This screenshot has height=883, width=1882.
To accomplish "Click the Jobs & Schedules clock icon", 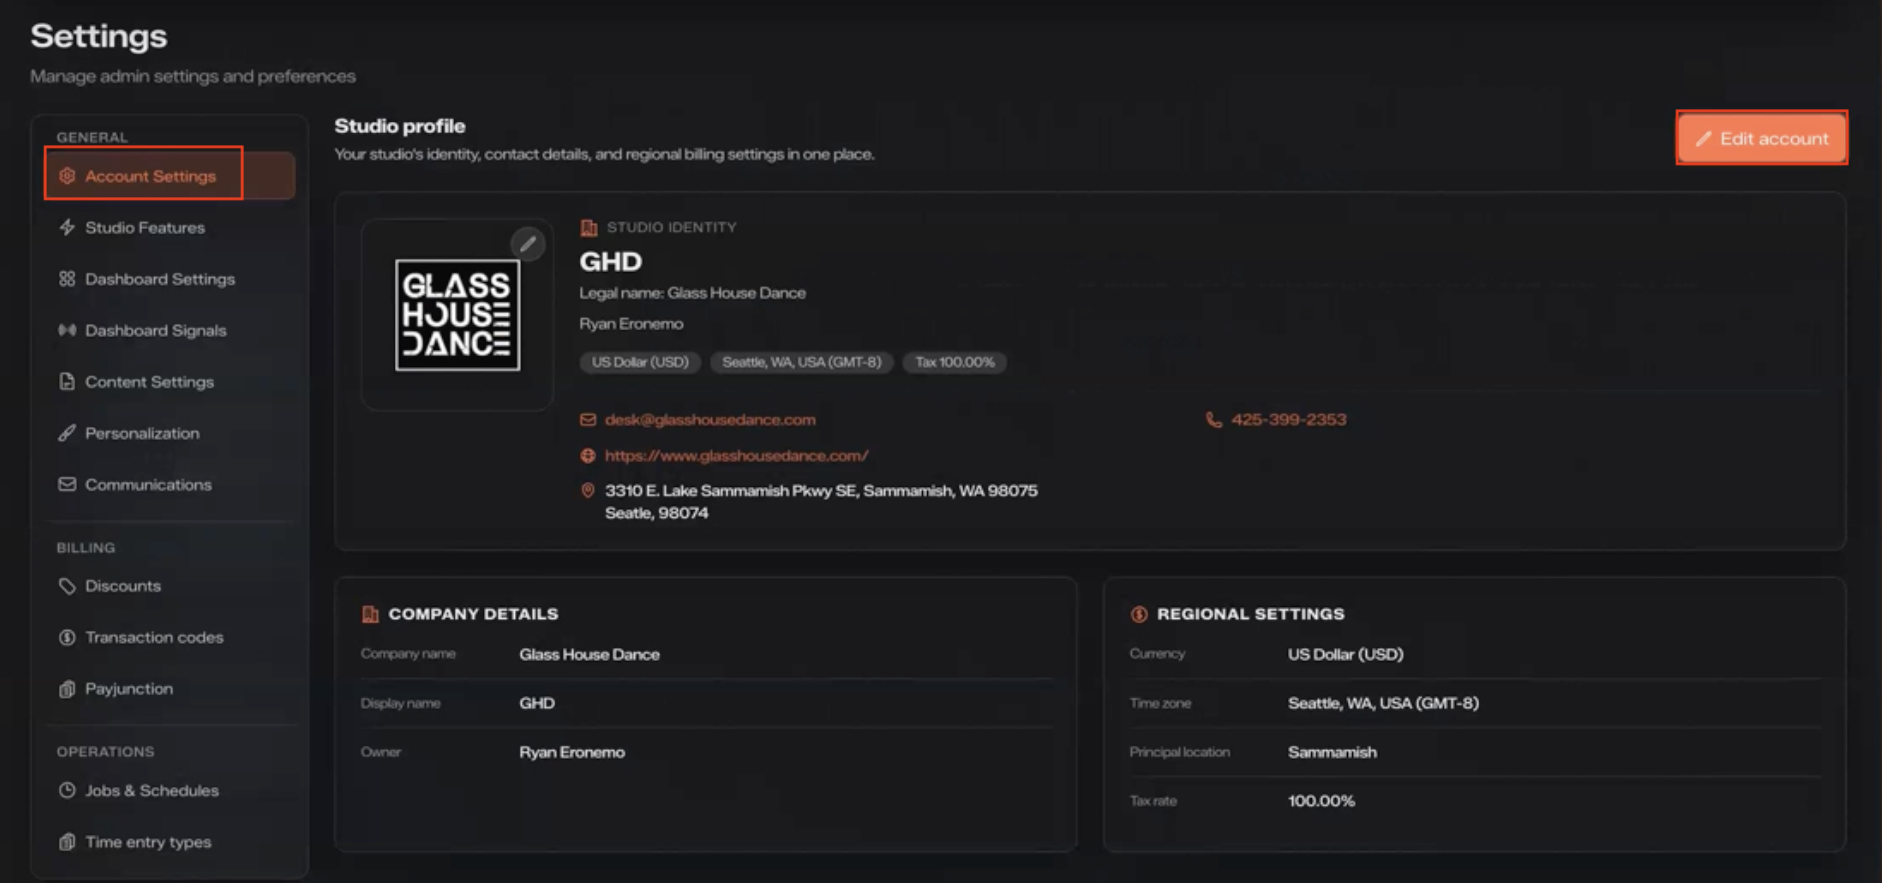I will (67, 790).
